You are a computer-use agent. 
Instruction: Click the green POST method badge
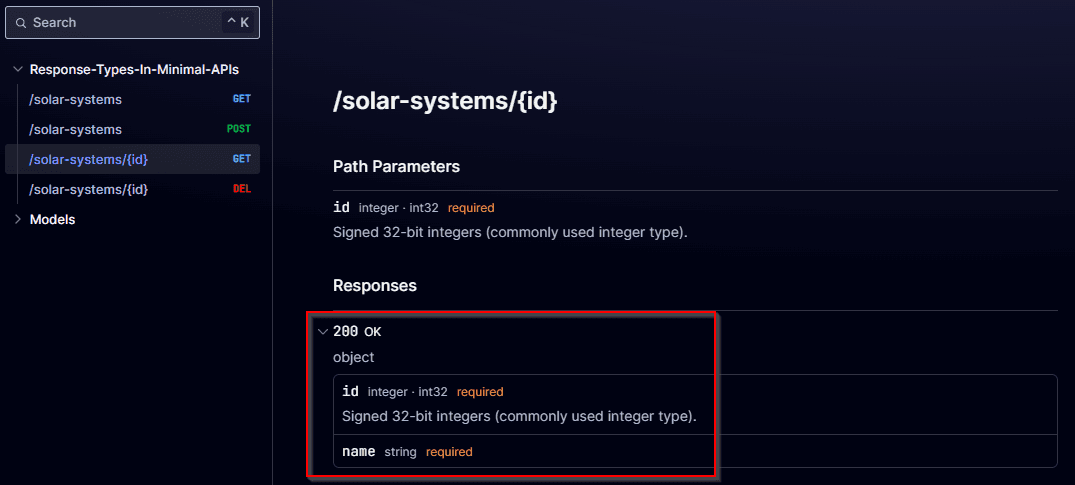(x=239, y=129)
